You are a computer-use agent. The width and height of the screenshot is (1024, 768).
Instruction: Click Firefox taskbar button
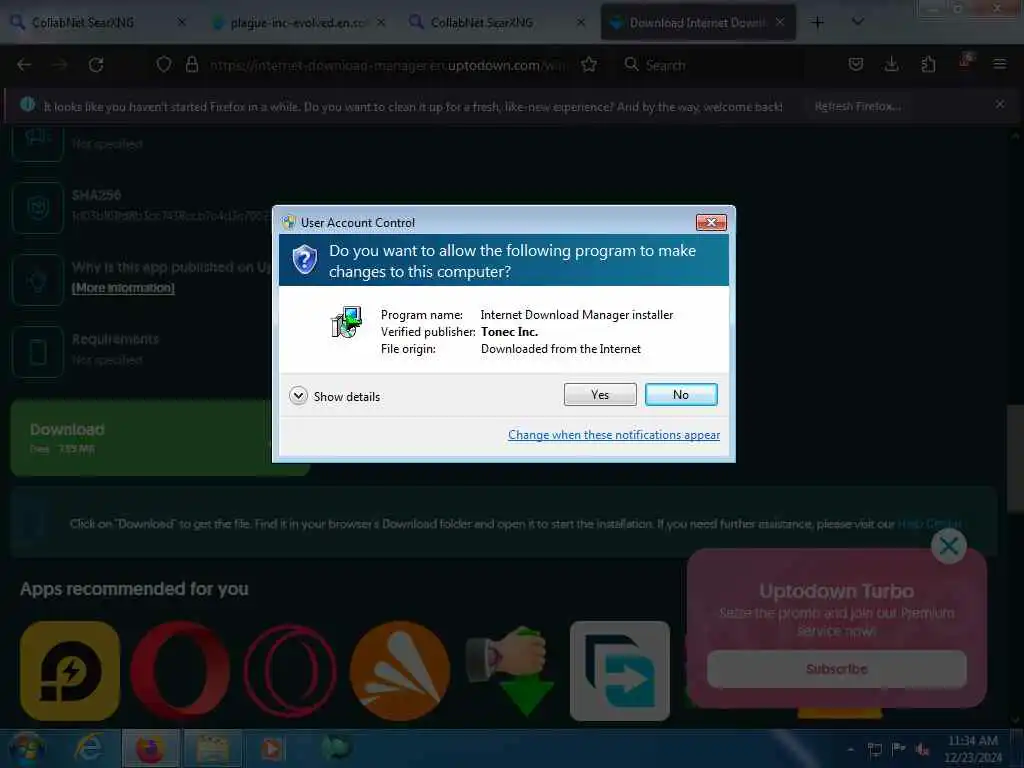pyautogui.click(x=150, y=749)
